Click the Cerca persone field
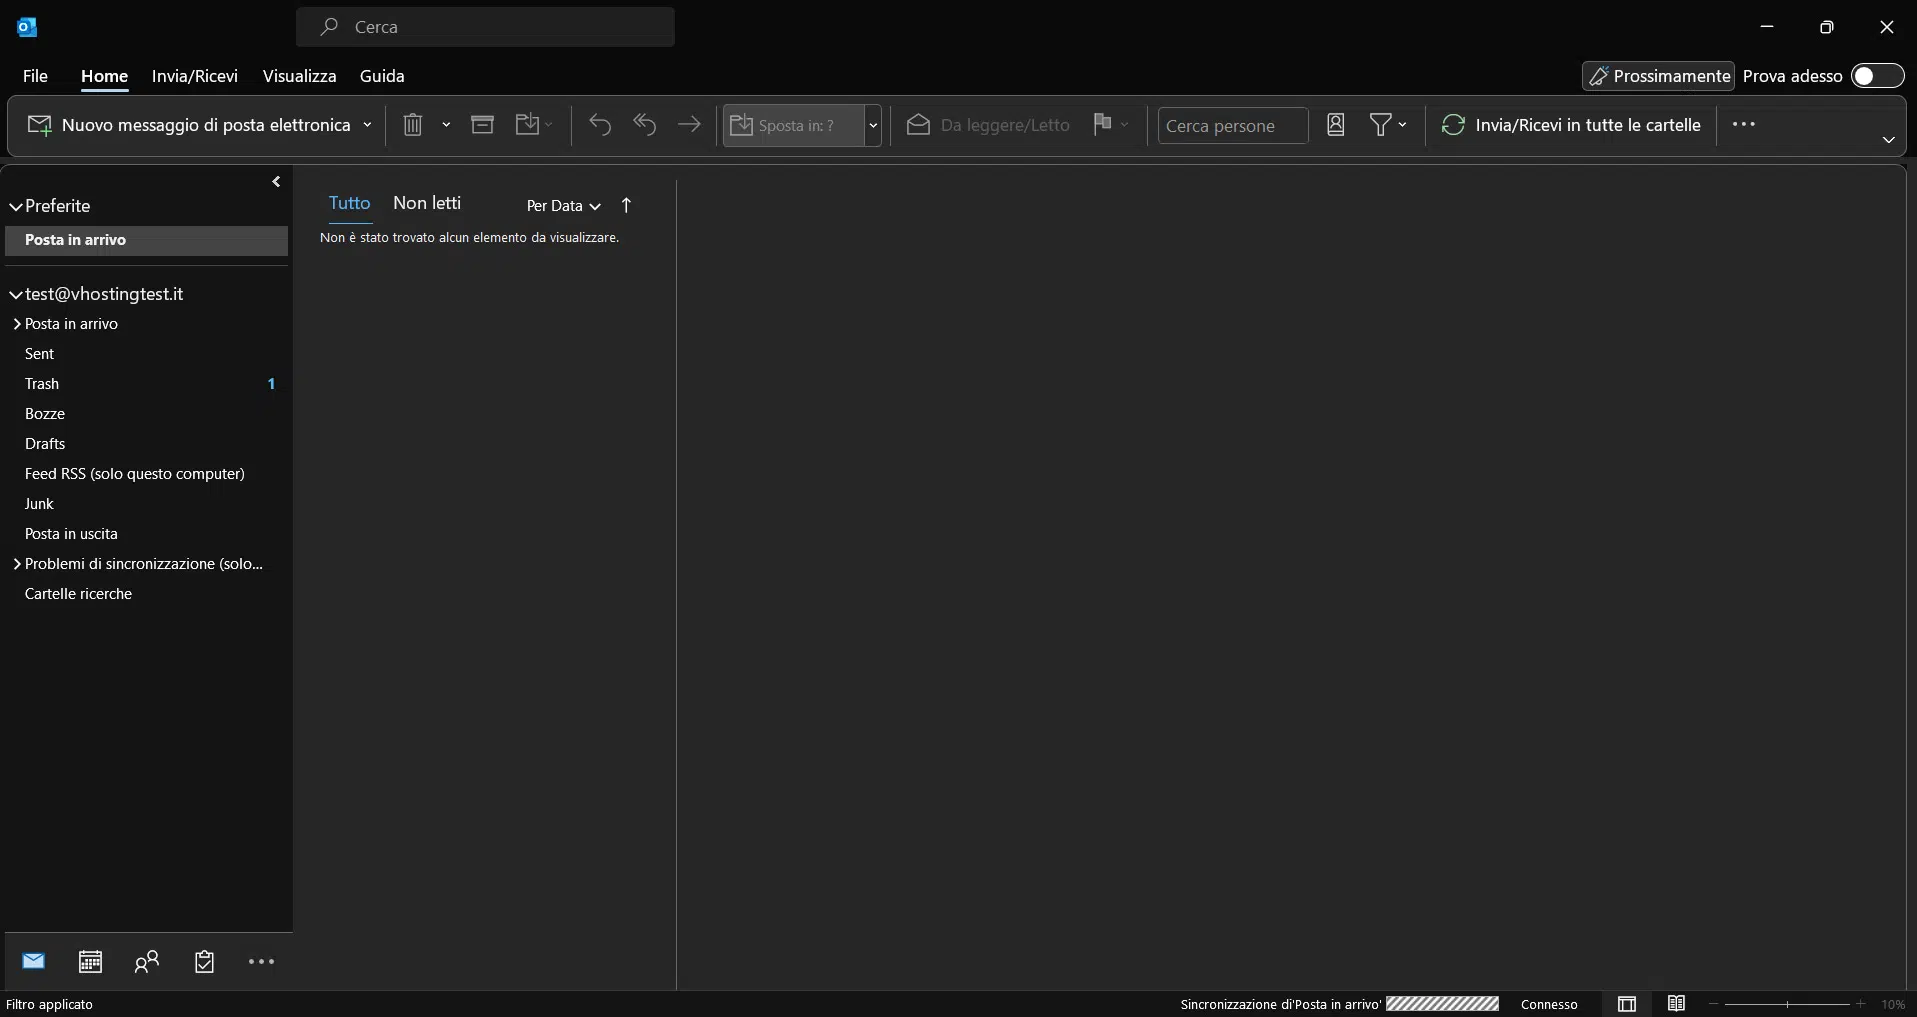1917x1017 pixels. (x=1233, y=125)
